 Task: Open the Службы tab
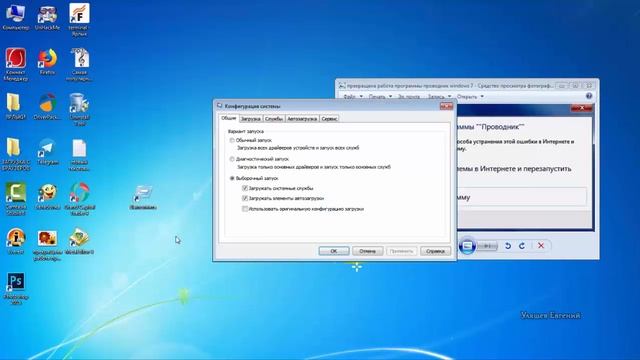(x=273, y=119)
